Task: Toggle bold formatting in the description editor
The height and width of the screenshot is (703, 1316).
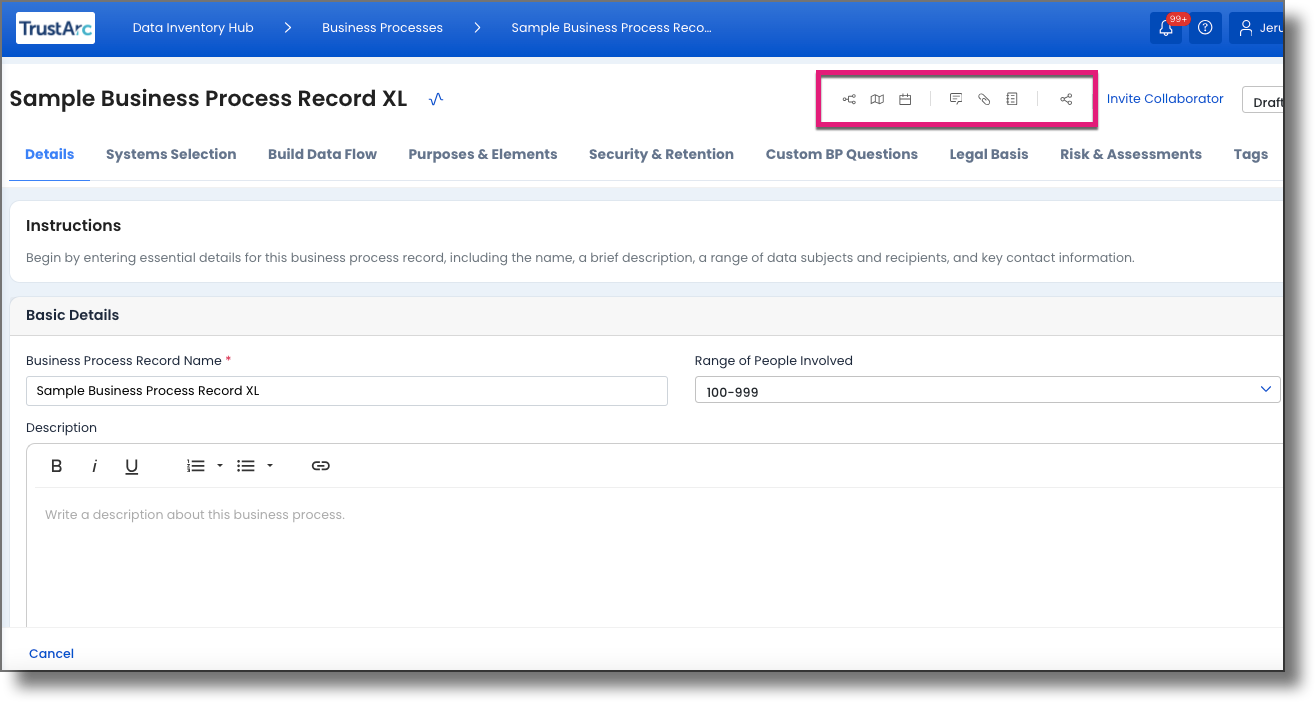Action: pos(56,465)
